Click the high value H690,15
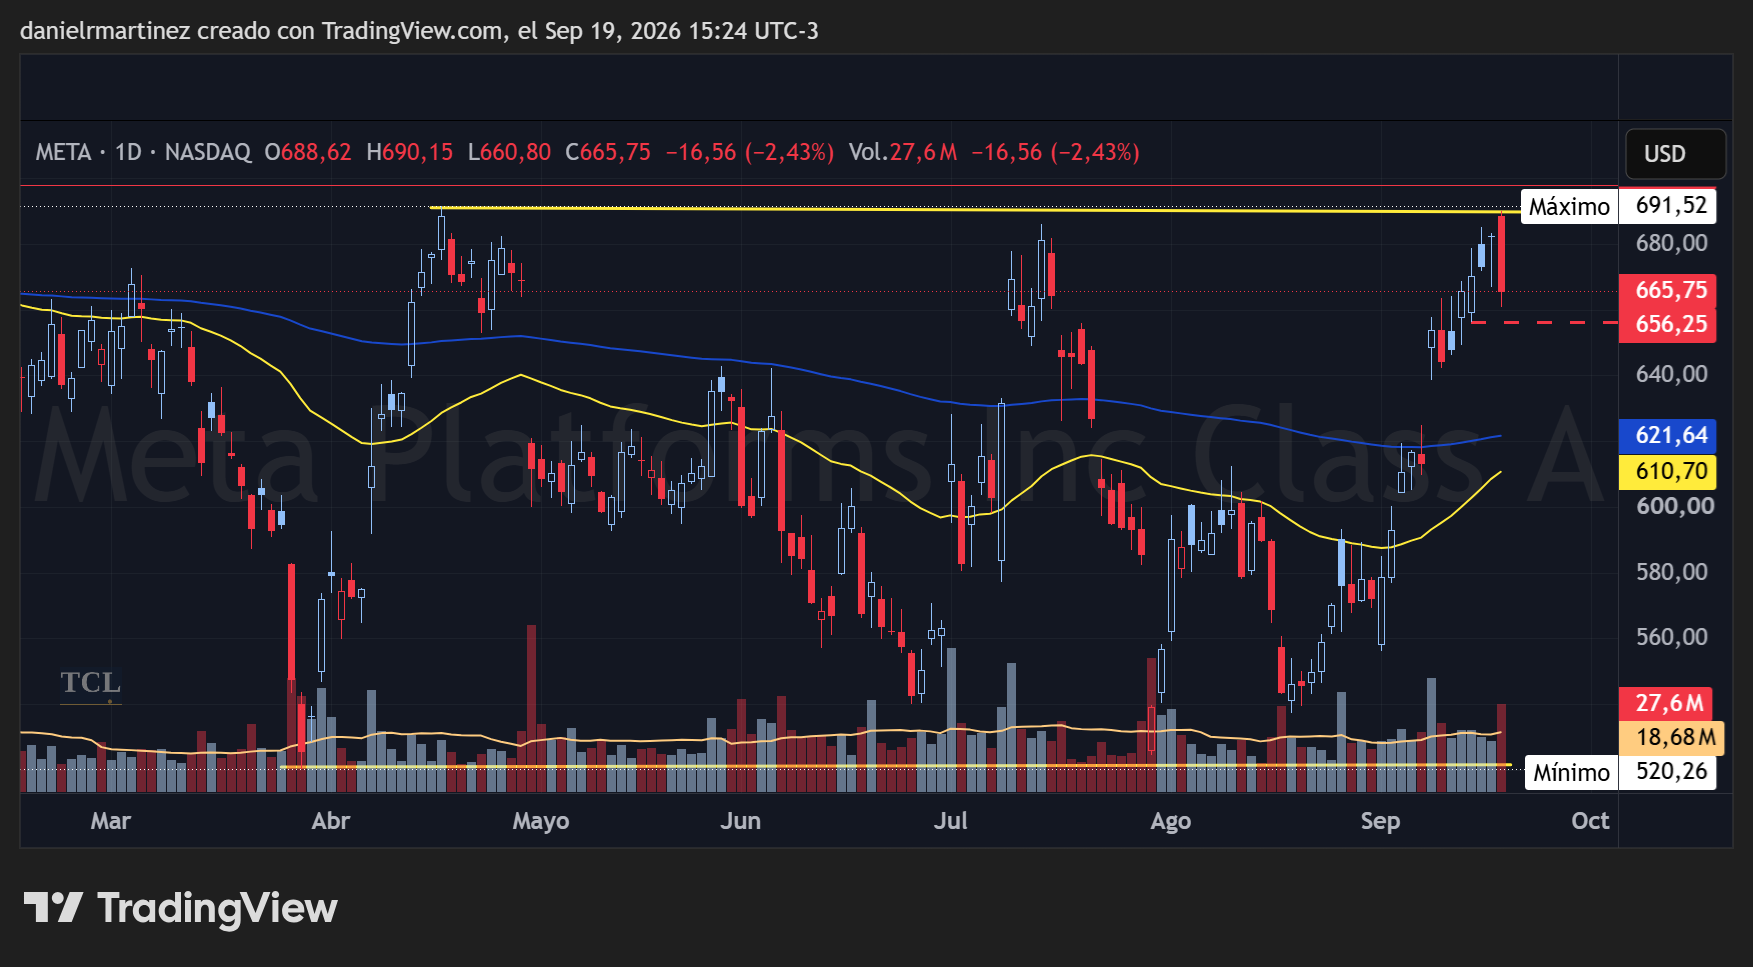The image size is (1753, 967). [x=410, y=152]
